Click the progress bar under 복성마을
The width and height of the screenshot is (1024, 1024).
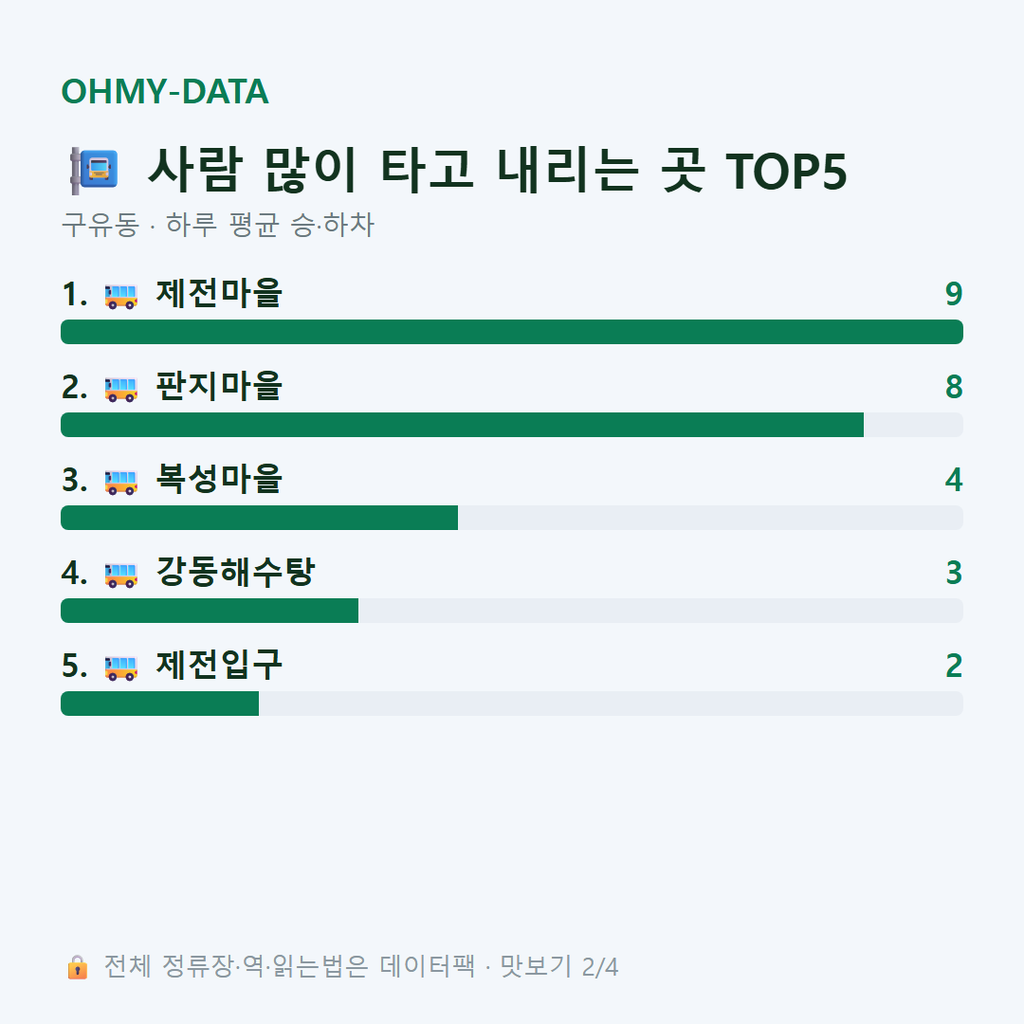(x=512, y=517)
